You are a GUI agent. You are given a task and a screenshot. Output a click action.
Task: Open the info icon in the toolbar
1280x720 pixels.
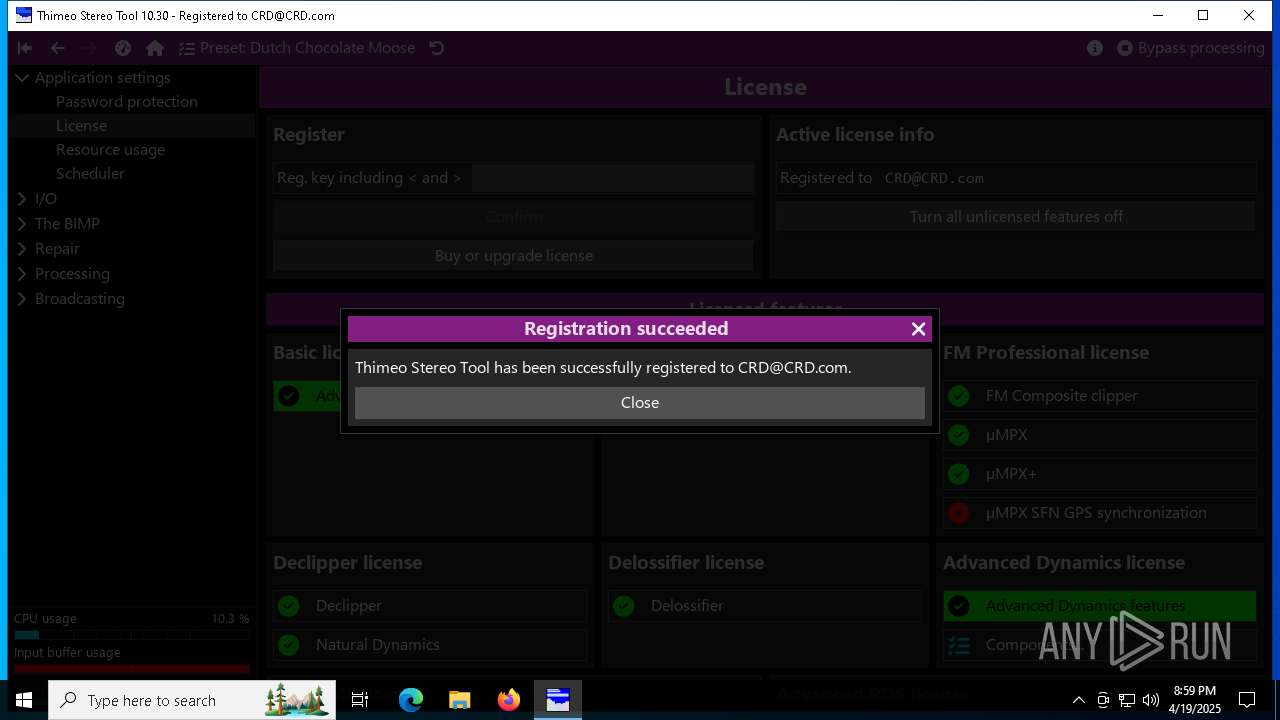click(x=1095, y=48)
